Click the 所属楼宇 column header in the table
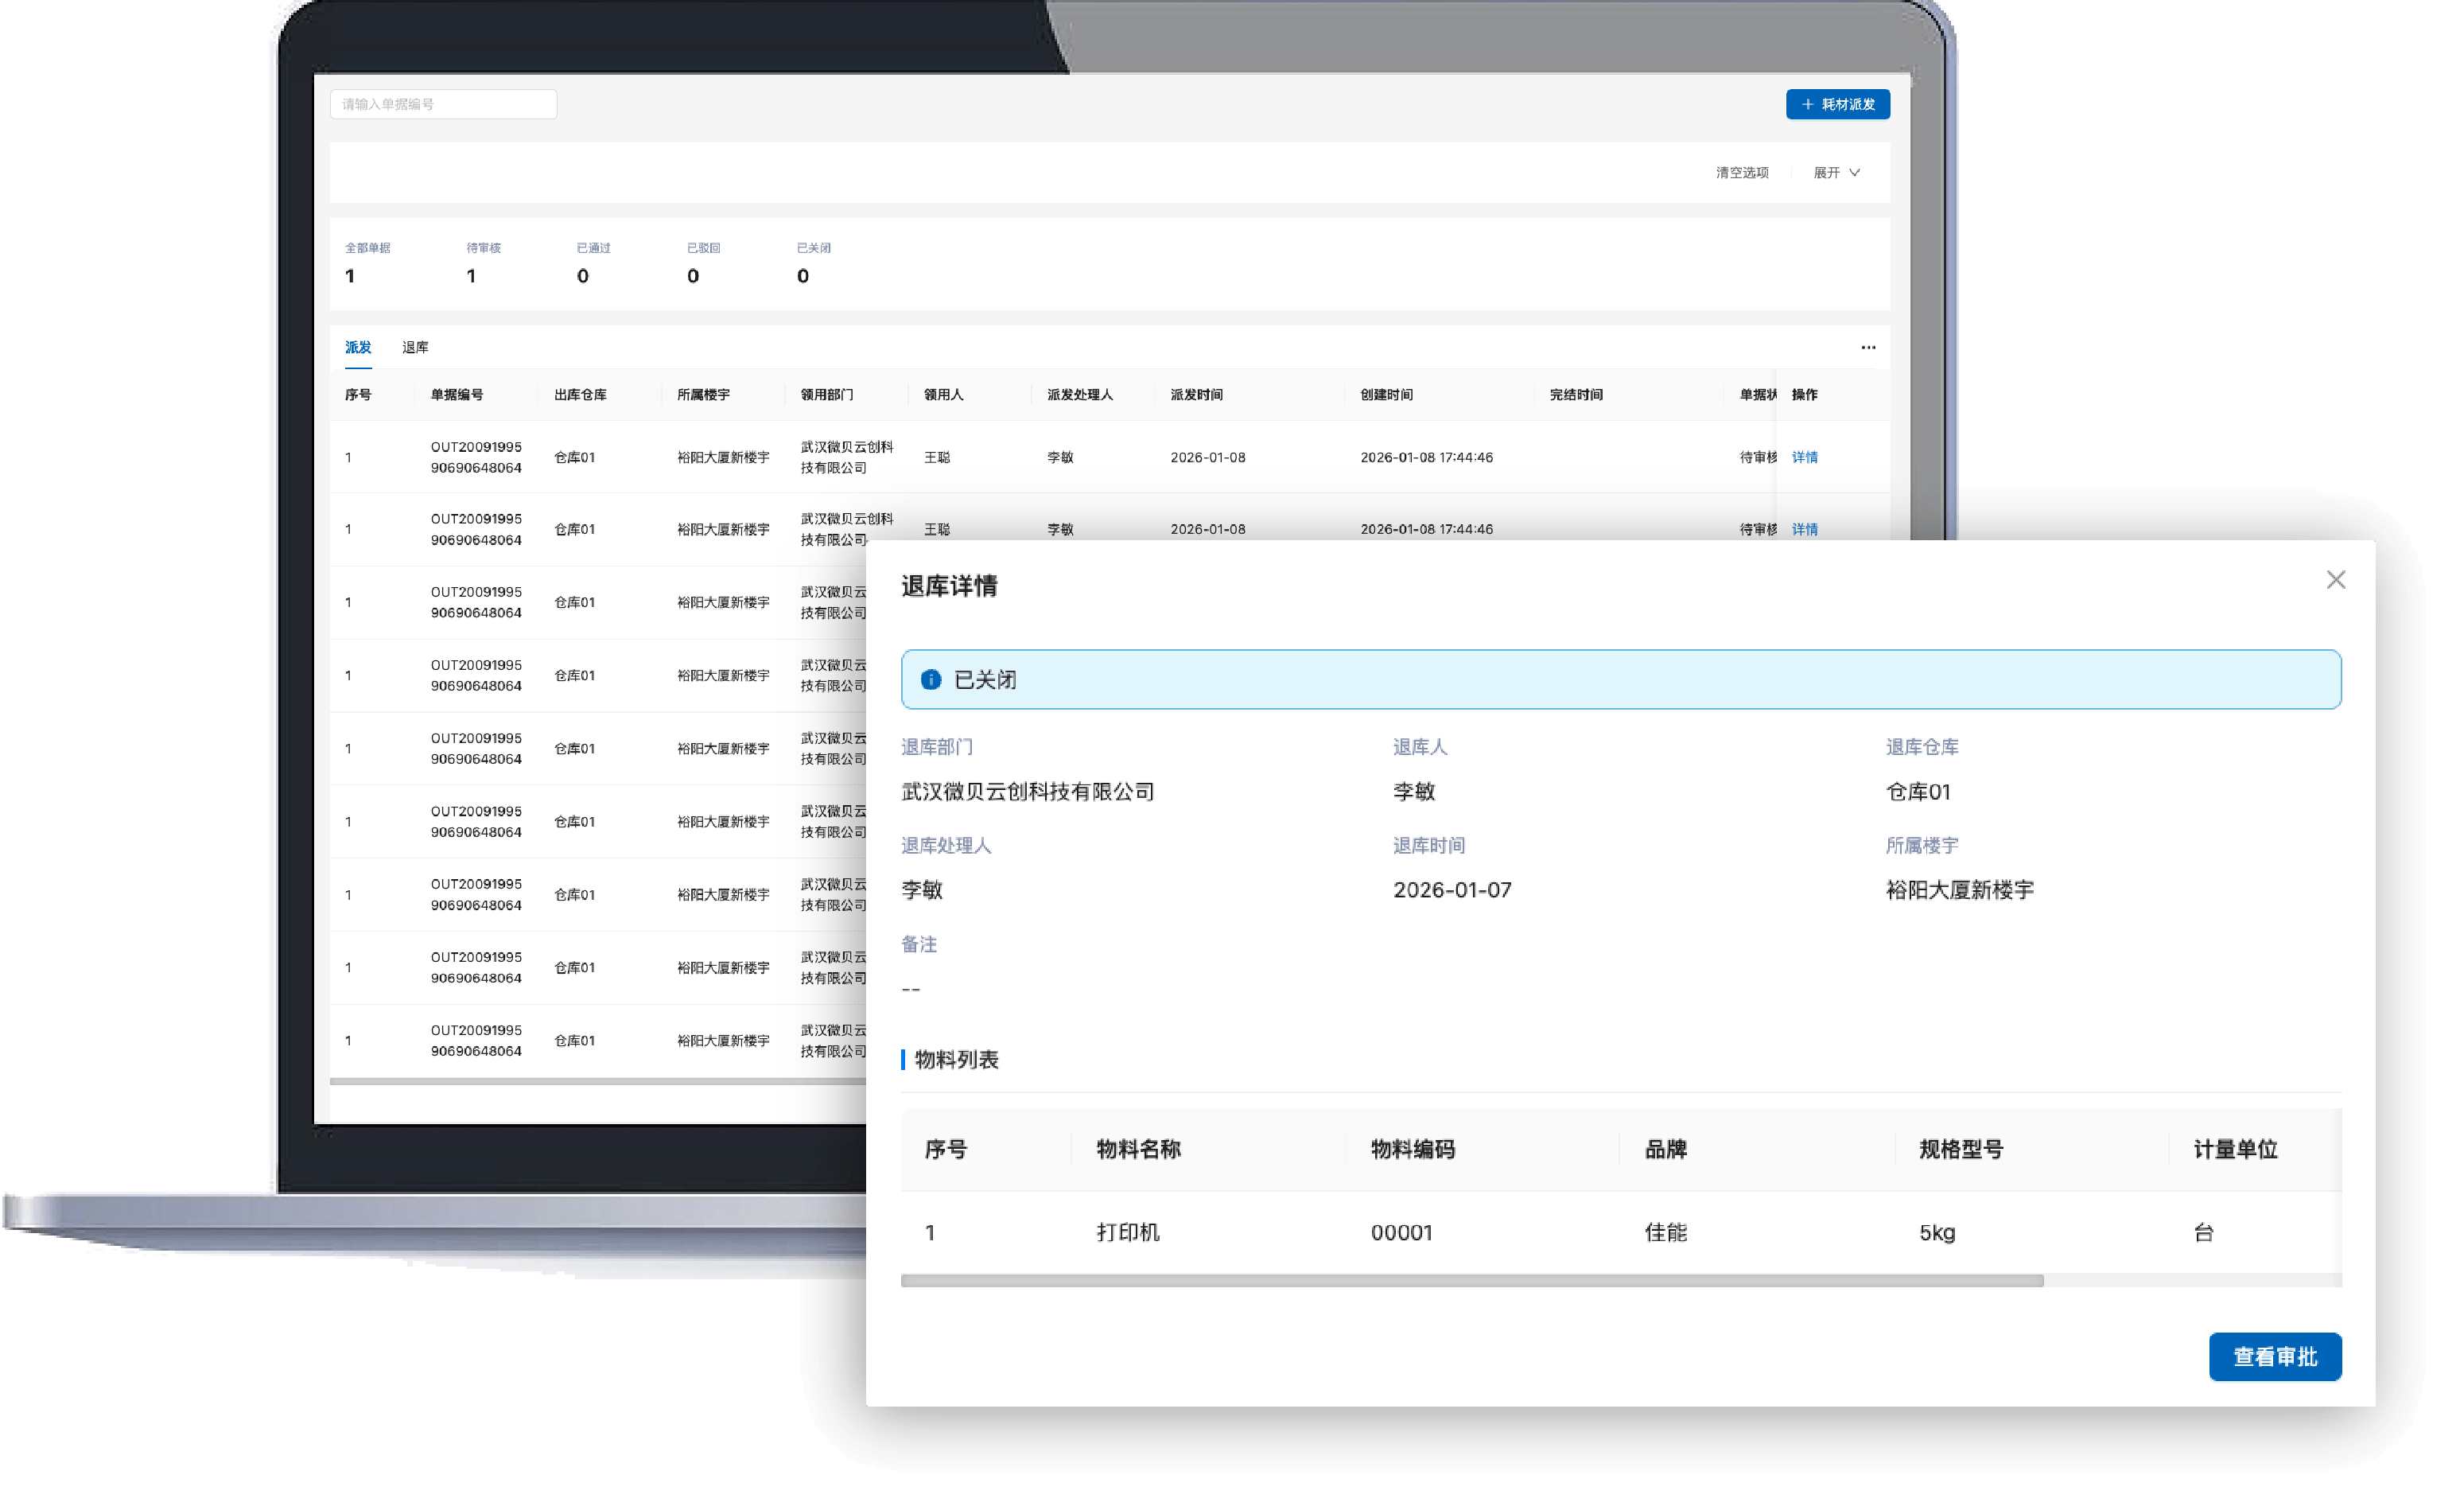The image size is (2464, 1510). click(703, 395)
